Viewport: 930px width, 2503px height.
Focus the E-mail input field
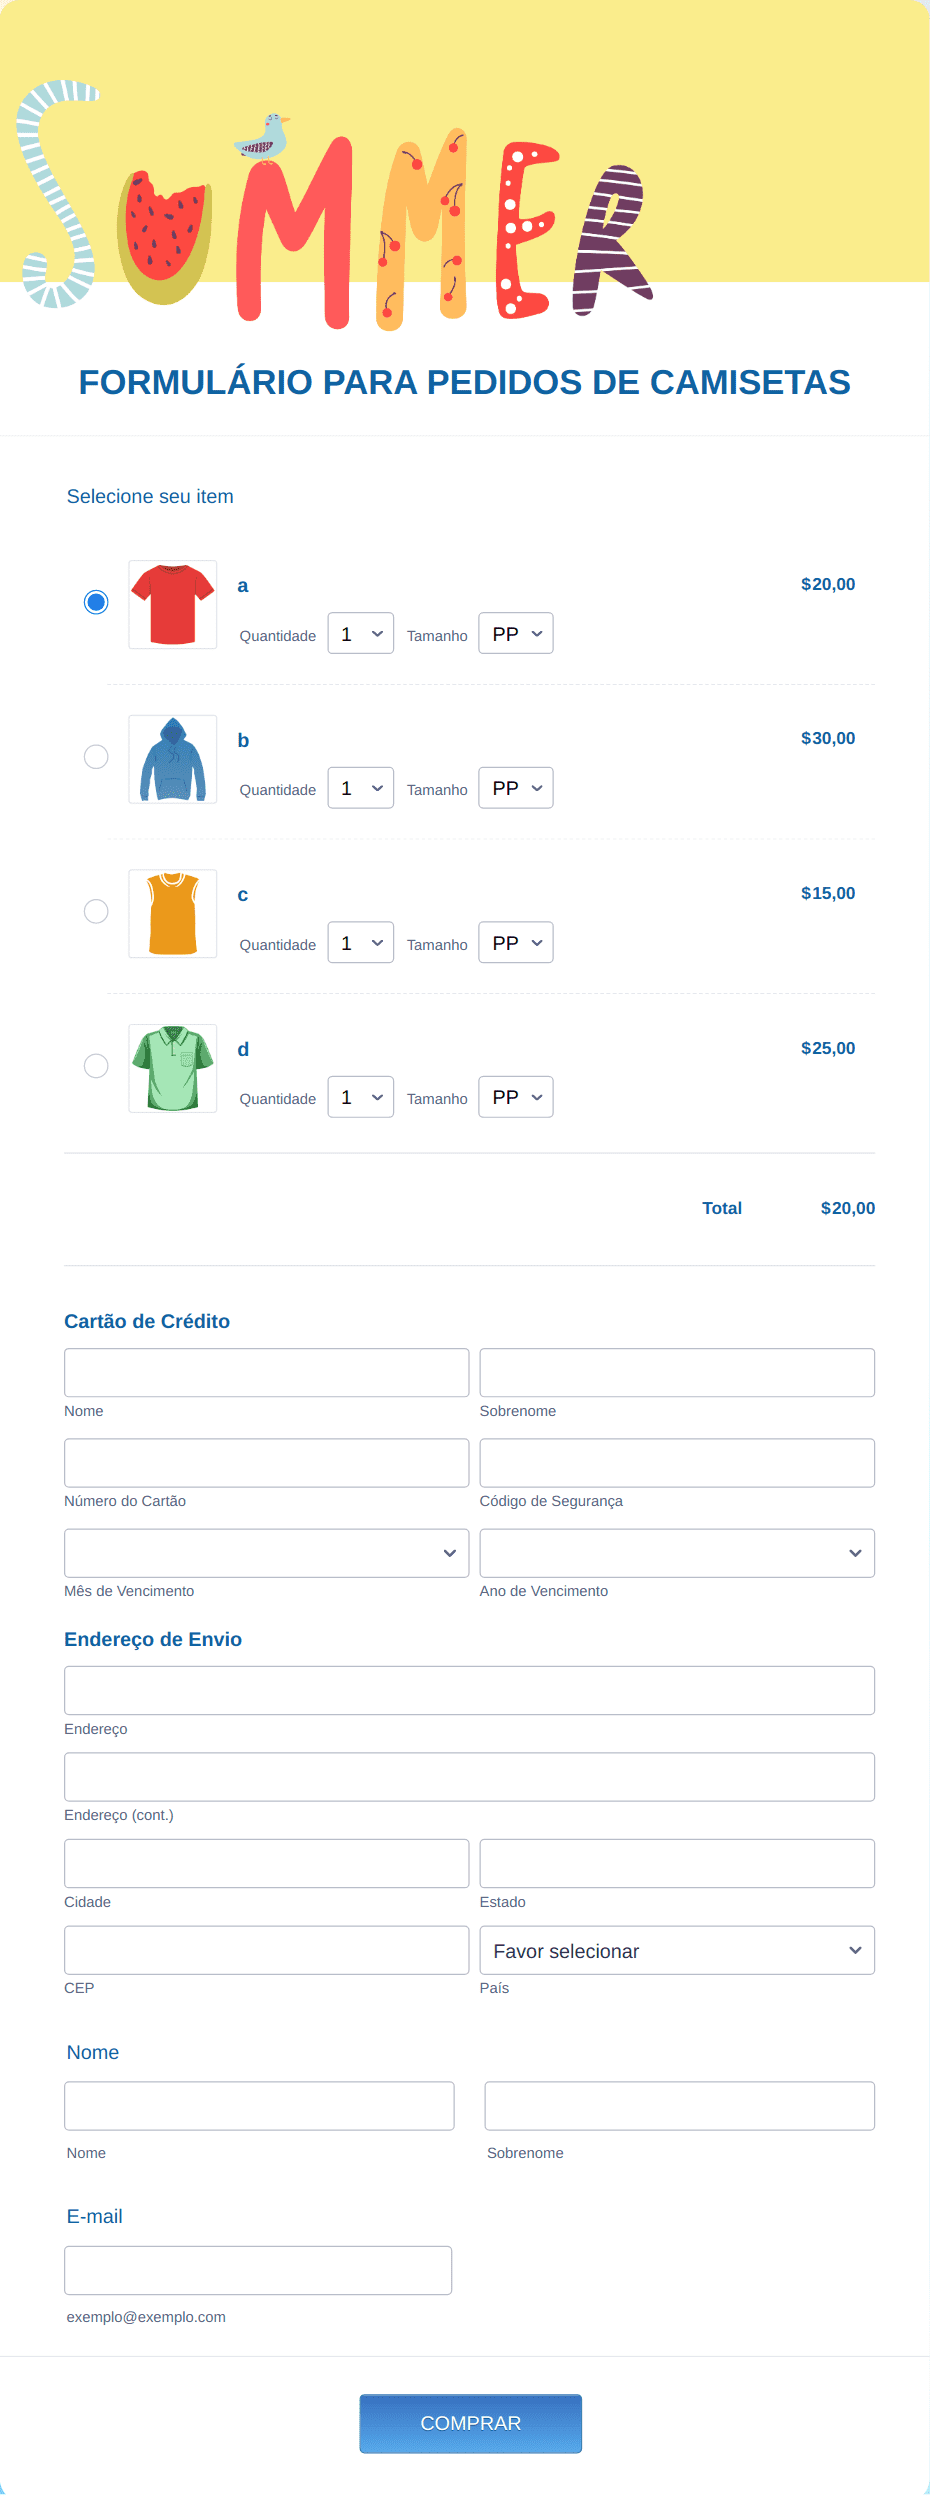click(x=258, y=2271)
